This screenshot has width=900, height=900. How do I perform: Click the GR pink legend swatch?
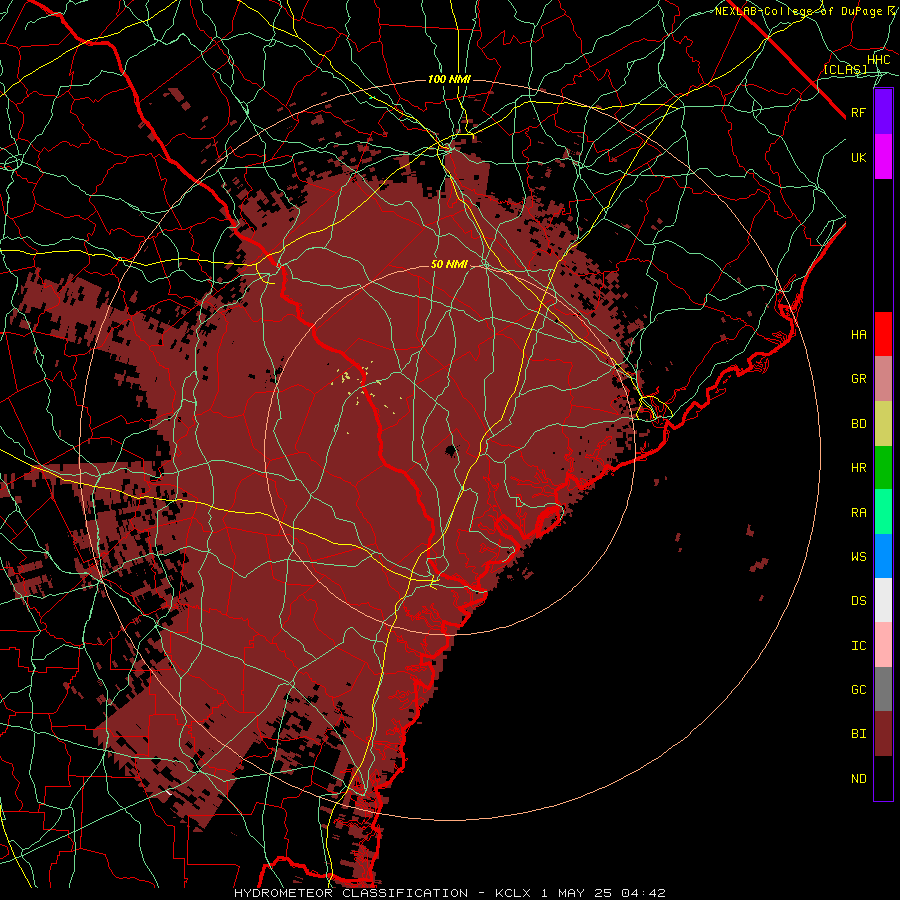(883, 378)
